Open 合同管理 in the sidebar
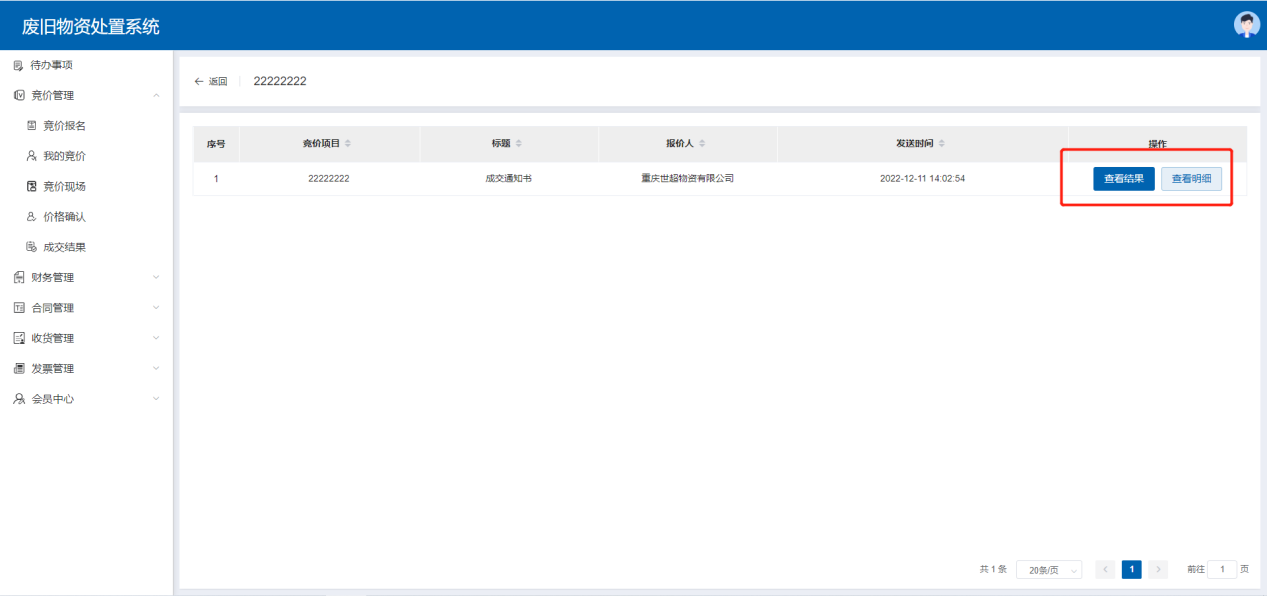This screenshot has width=1267, height=596. click(x=52, y=308)
